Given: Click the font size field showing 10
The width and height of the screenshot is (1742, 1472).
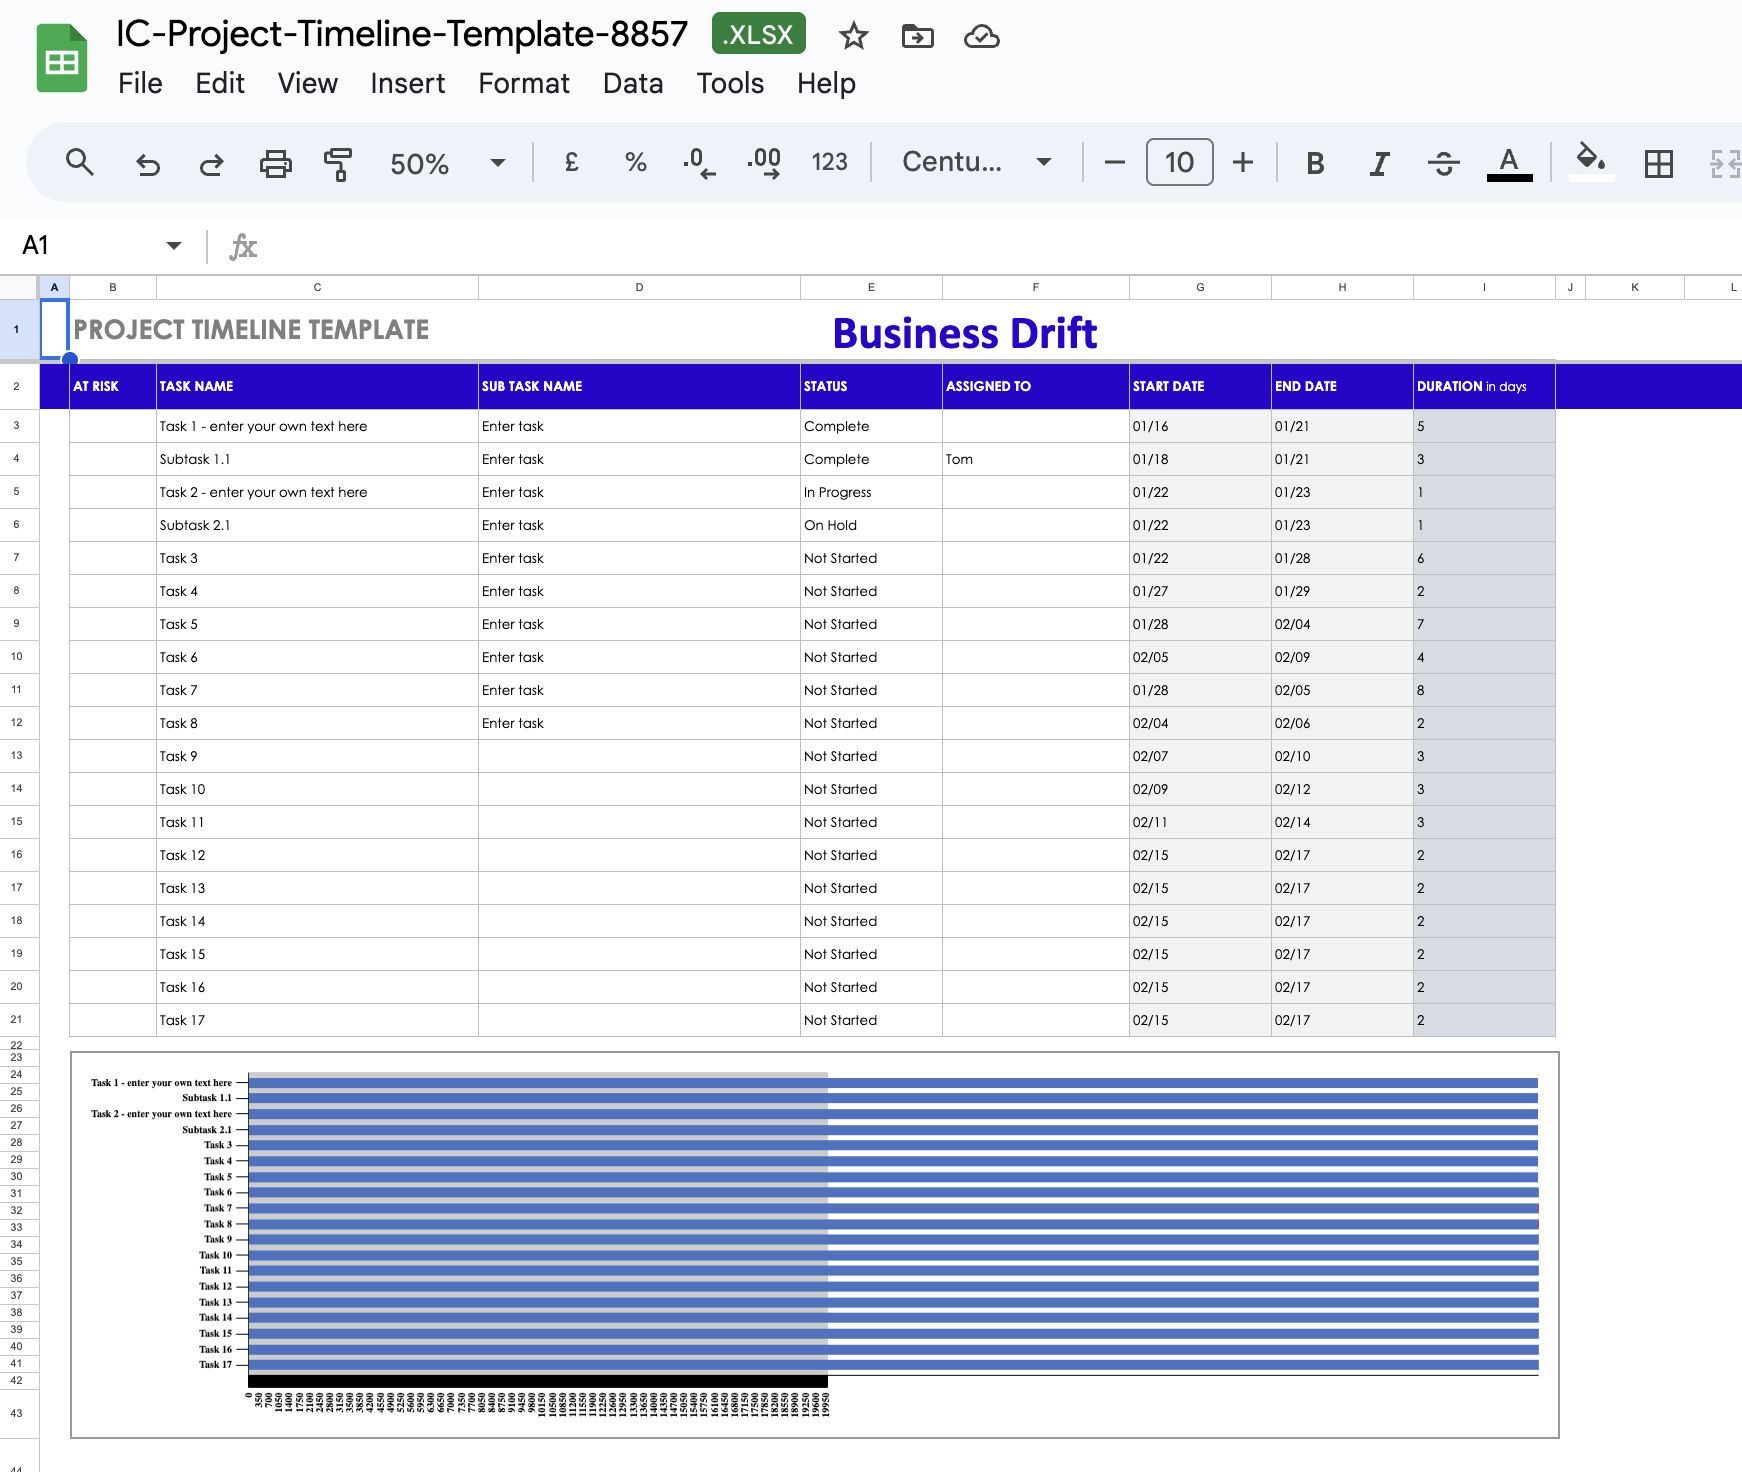Looking at the screenshot, I should 1179,162.
